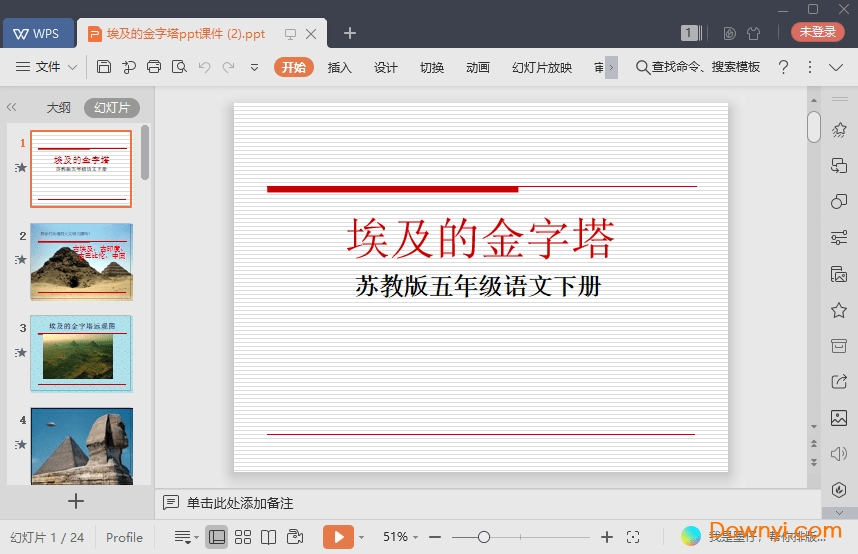Click the round WPS service icon beside the shirt
The height and width of the screenshot is (554, 858).
pos(729,33)
